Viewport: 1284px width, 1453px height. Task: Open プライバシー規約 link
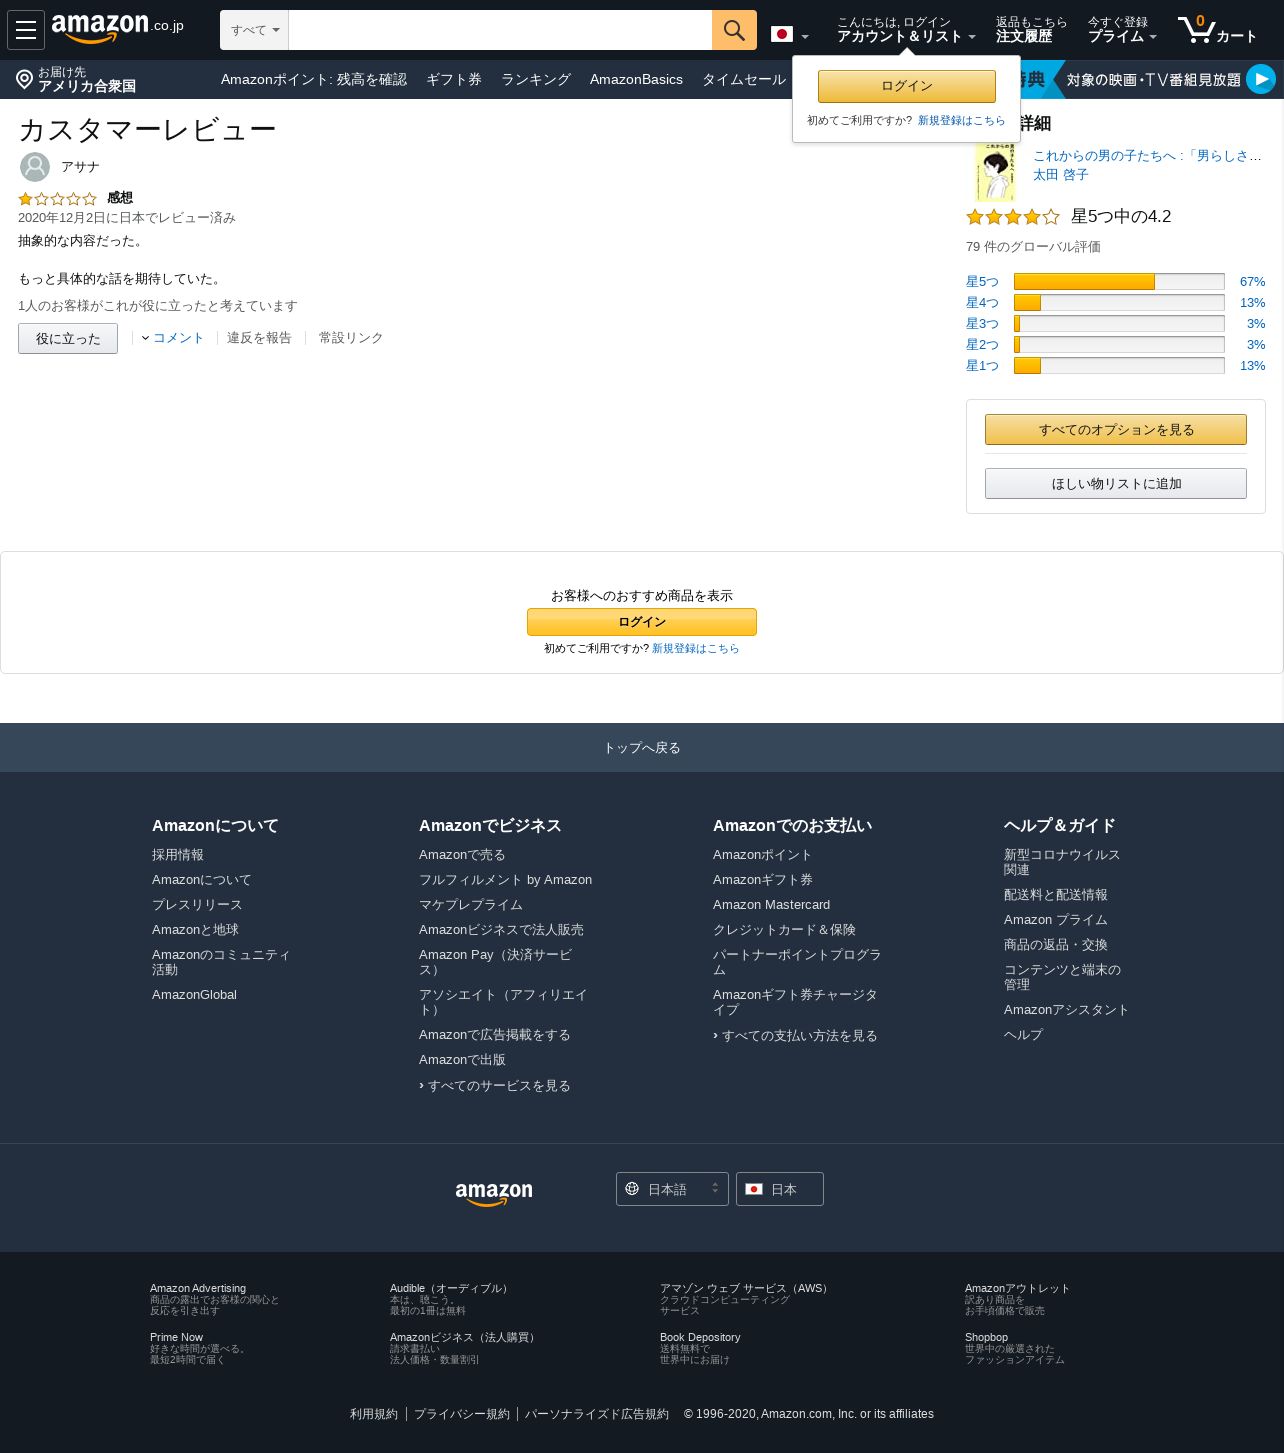tap(462, 1414)
